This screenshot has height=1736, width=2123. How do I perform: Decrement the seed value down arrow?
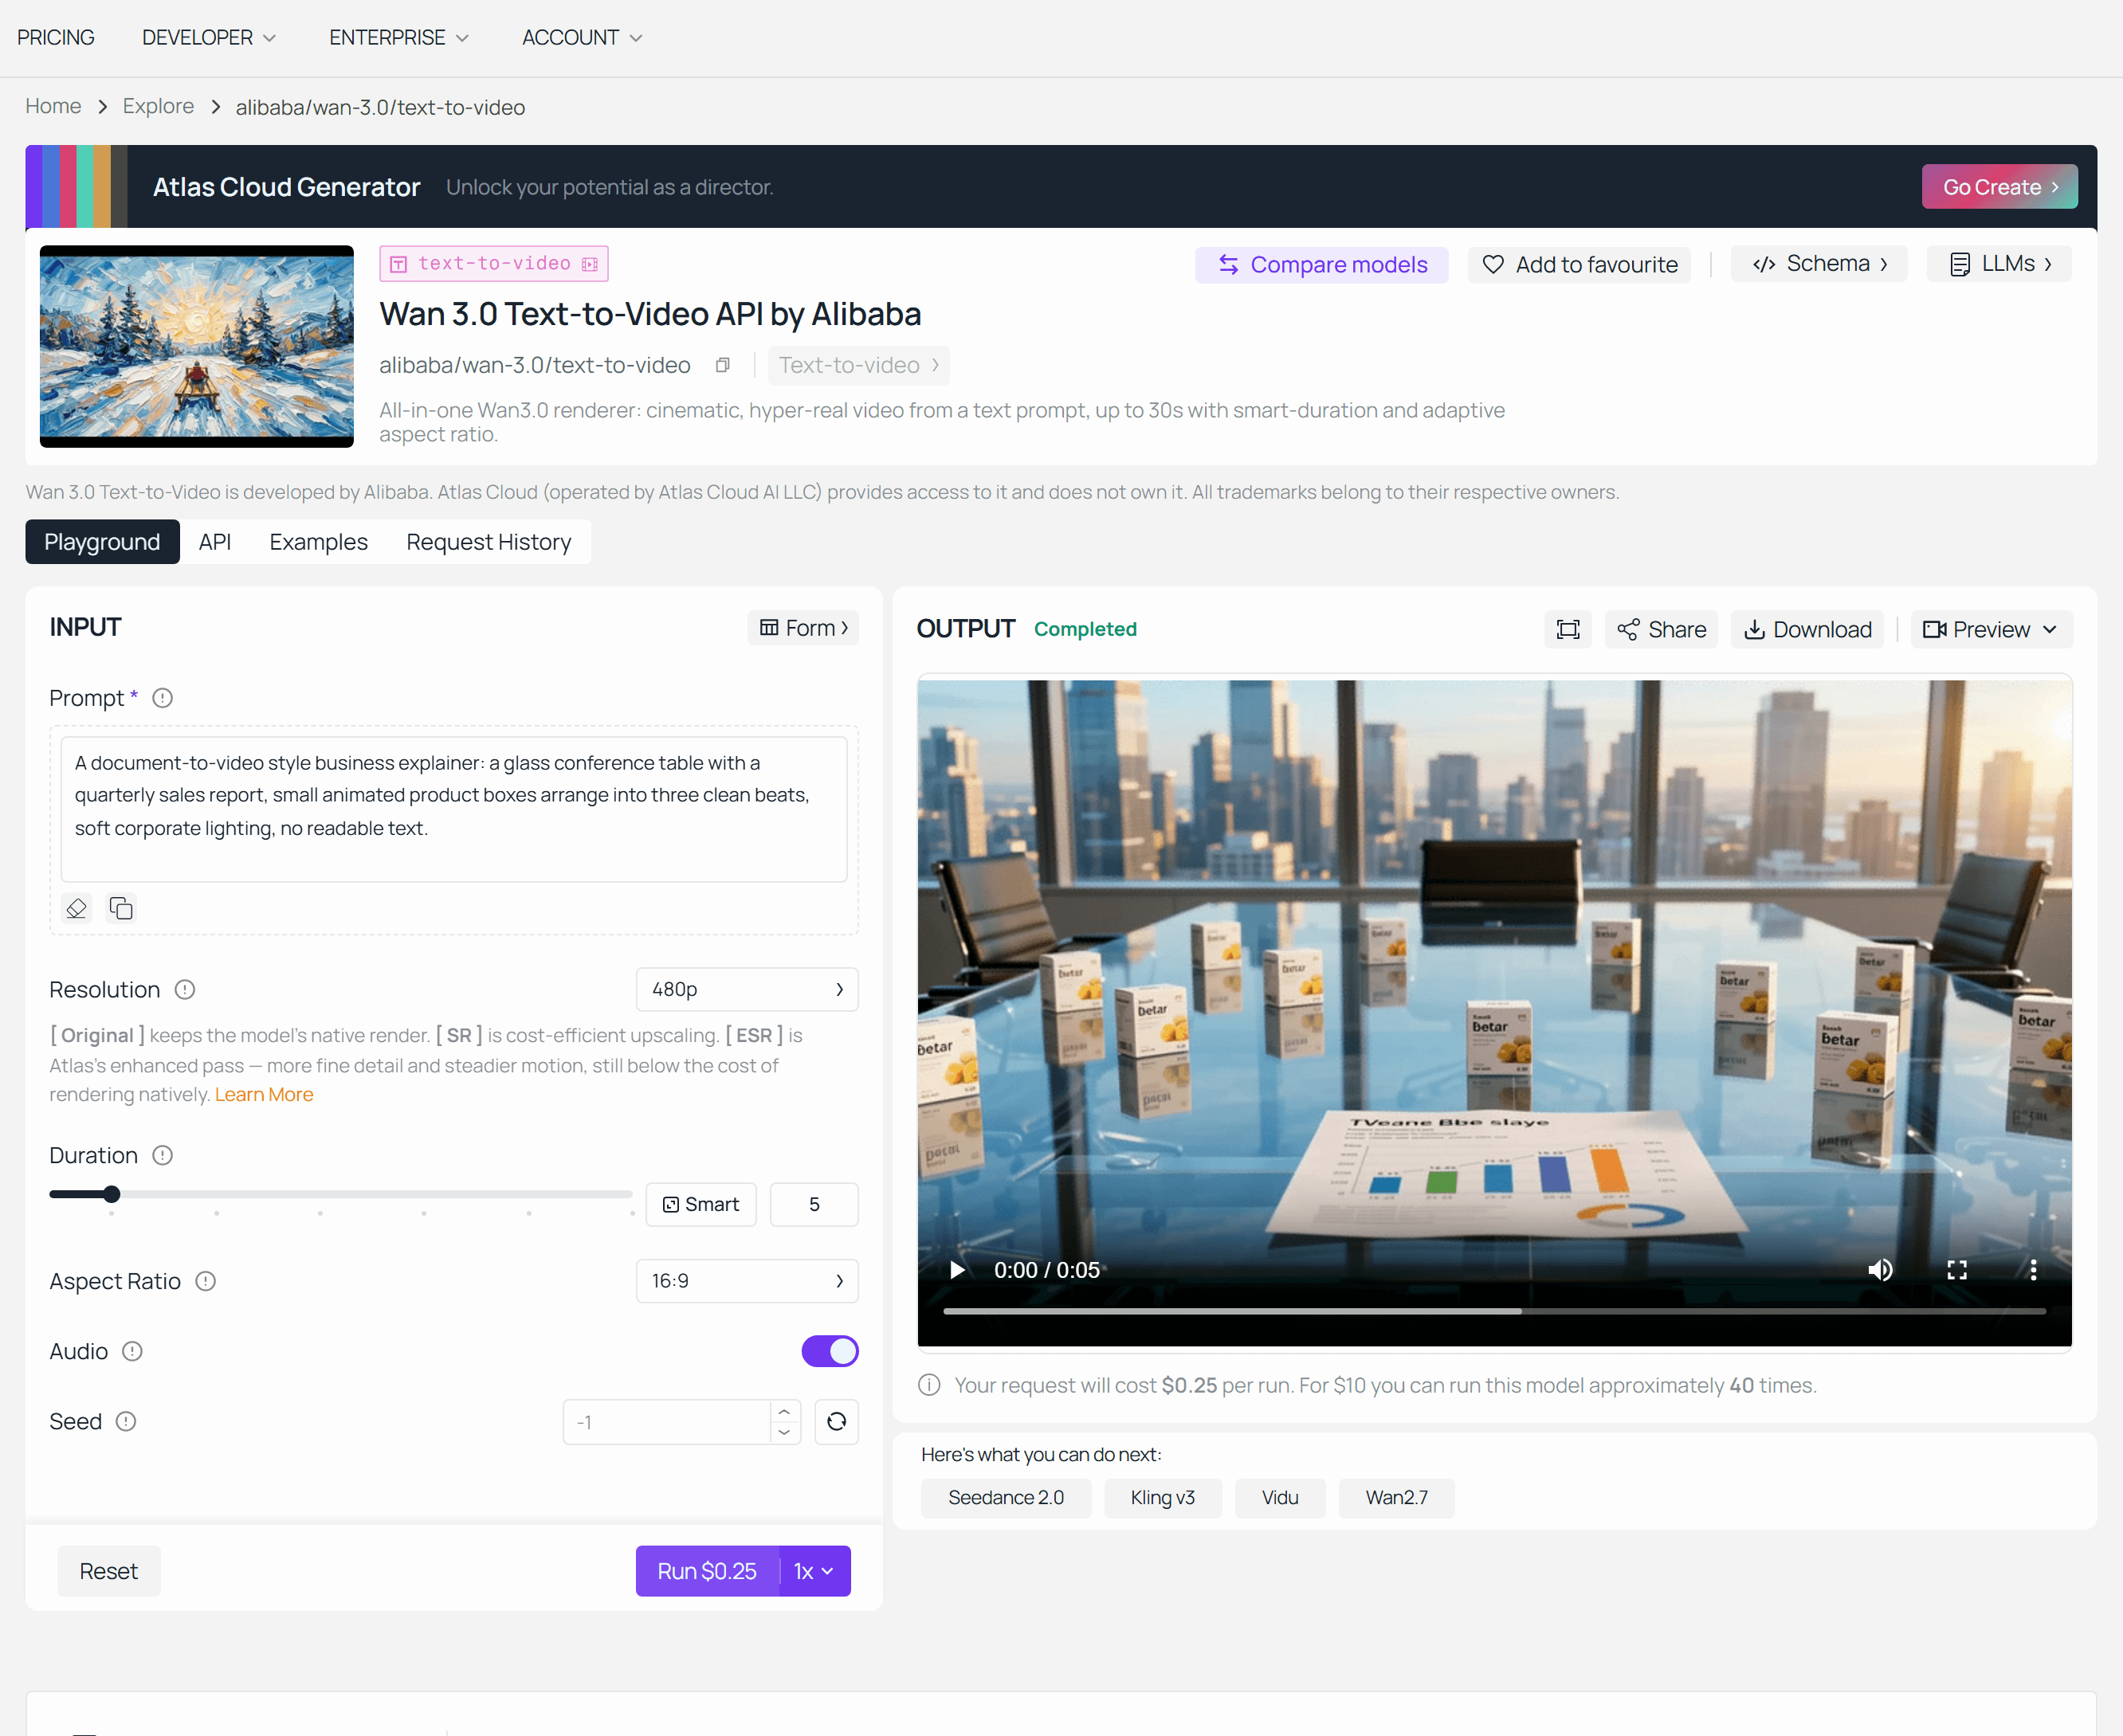[784, 1433]
